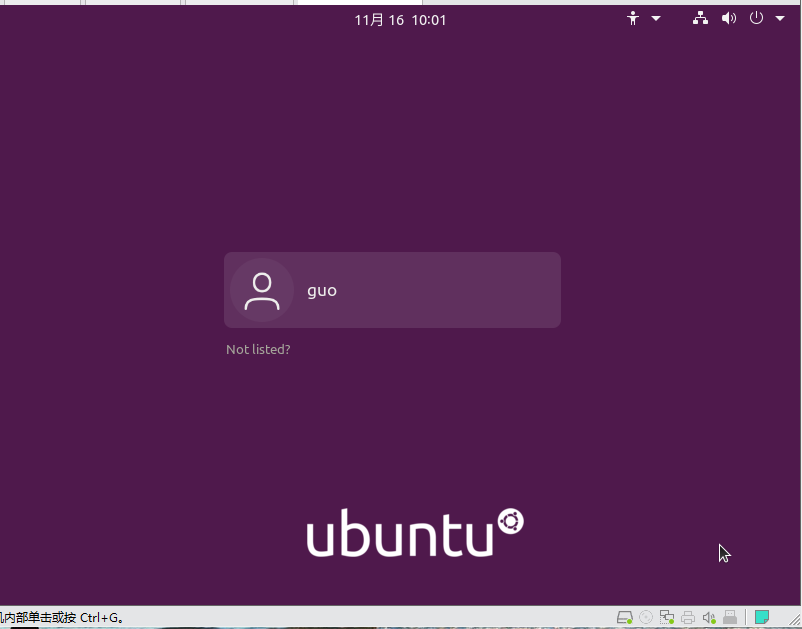This screenshot has width=802, height=629.
Task: Click the power icon in top bar
Action: 756,18
